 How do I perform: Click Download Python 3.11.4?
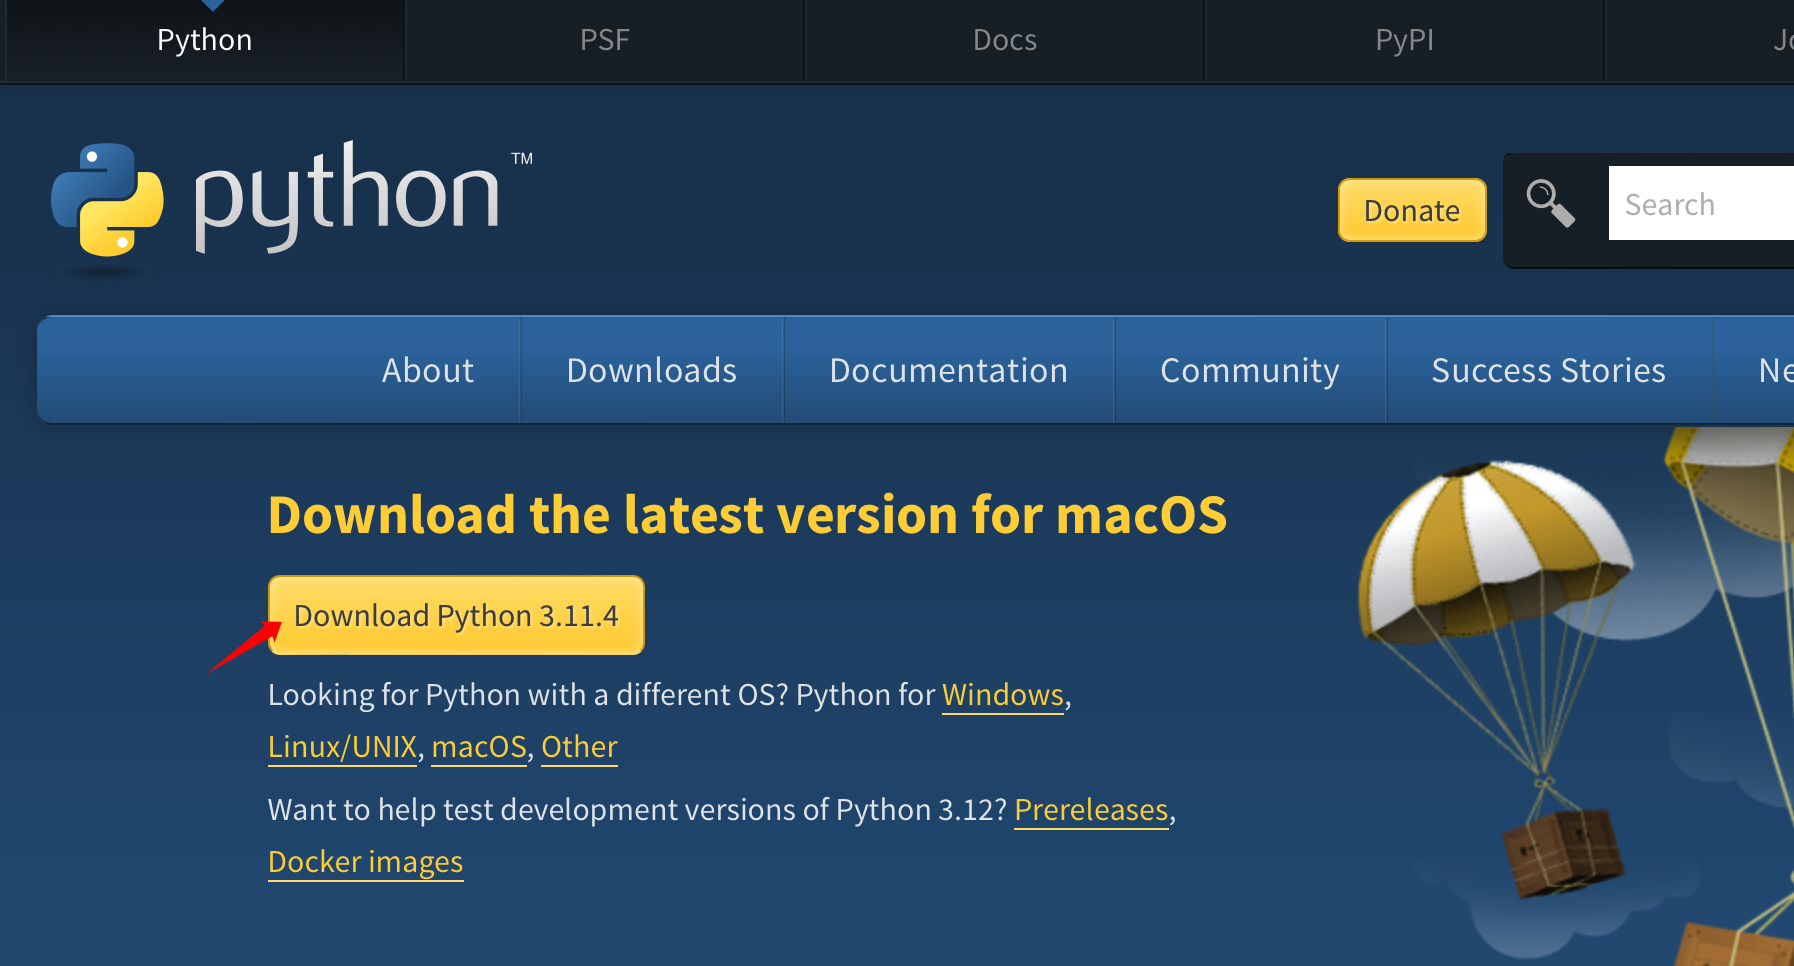pos(456,615)
